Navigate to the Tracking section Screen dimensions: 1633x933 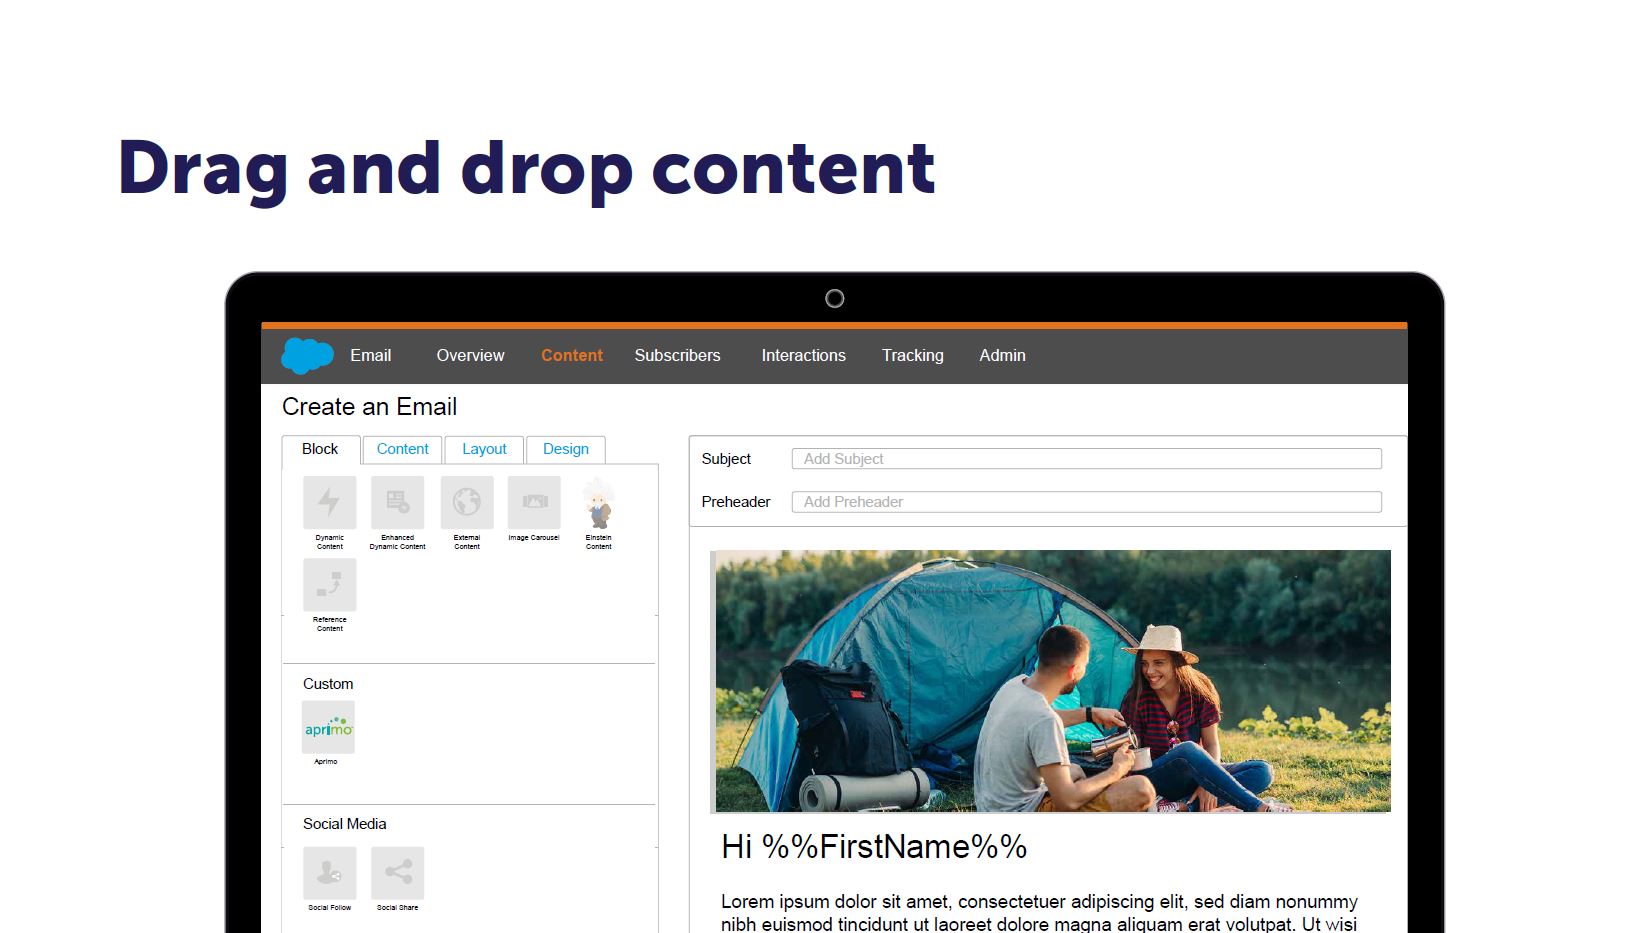[x=912, y=355]
